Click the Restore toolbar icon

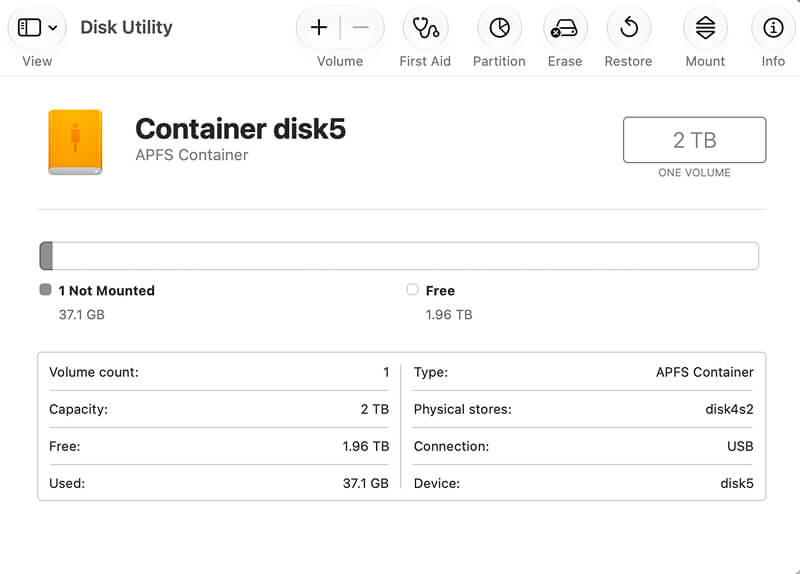(629, 28)
